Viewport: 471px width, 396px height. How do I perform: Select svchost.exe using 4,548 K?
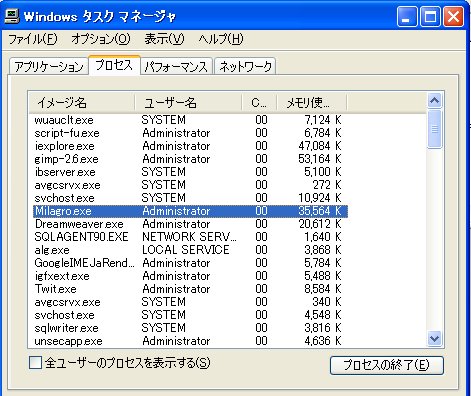(x=190, y=315)
